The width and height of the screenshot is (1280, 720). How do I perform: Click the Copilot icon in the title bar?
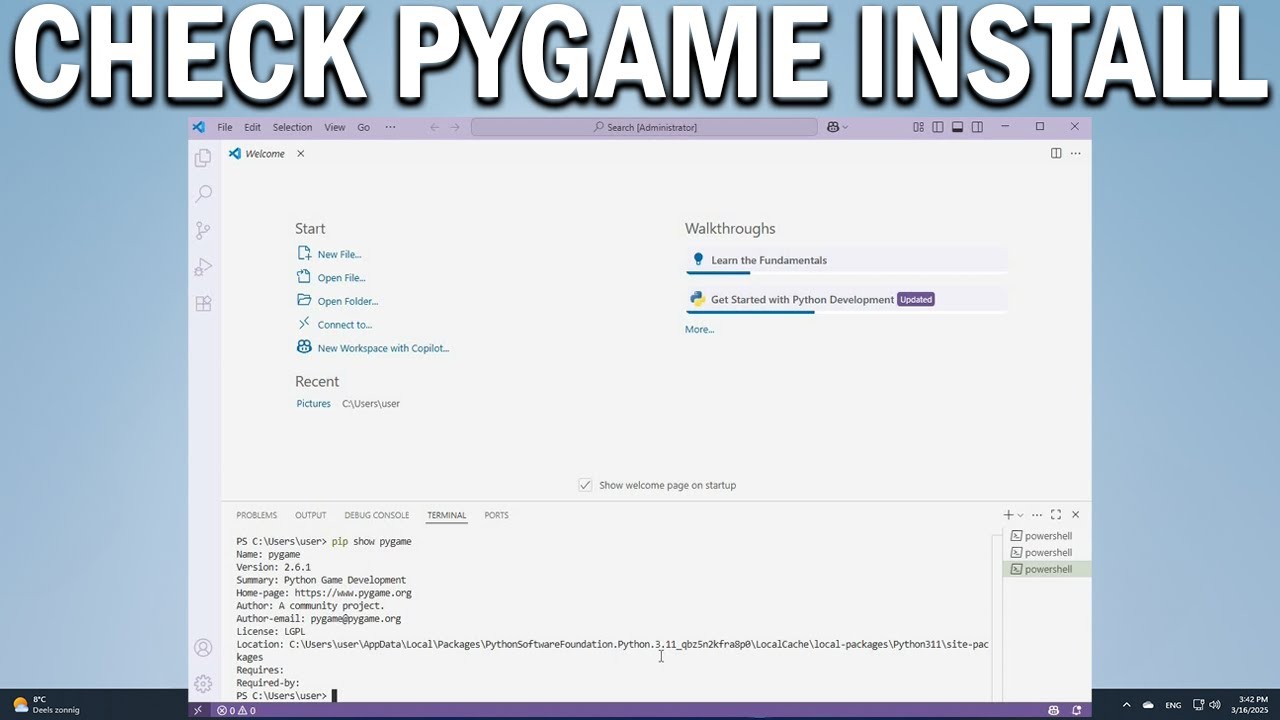coord(832,127)
